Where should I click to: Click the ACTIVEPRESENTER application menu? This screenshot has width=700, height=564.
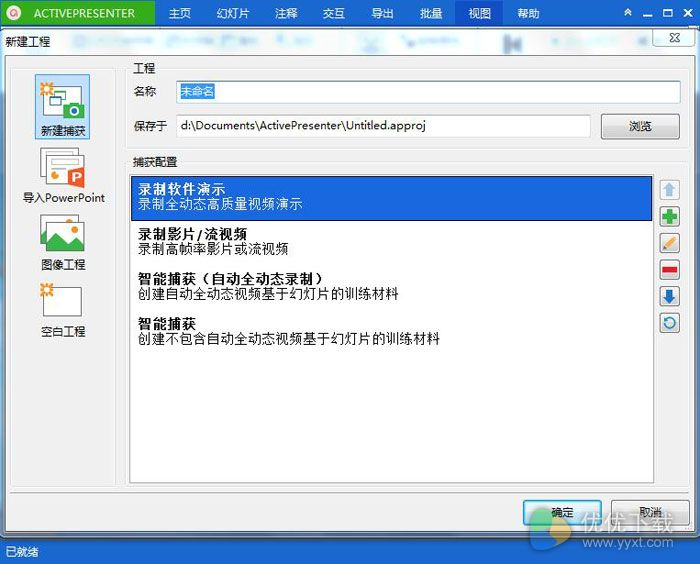(x=79, y=13)
